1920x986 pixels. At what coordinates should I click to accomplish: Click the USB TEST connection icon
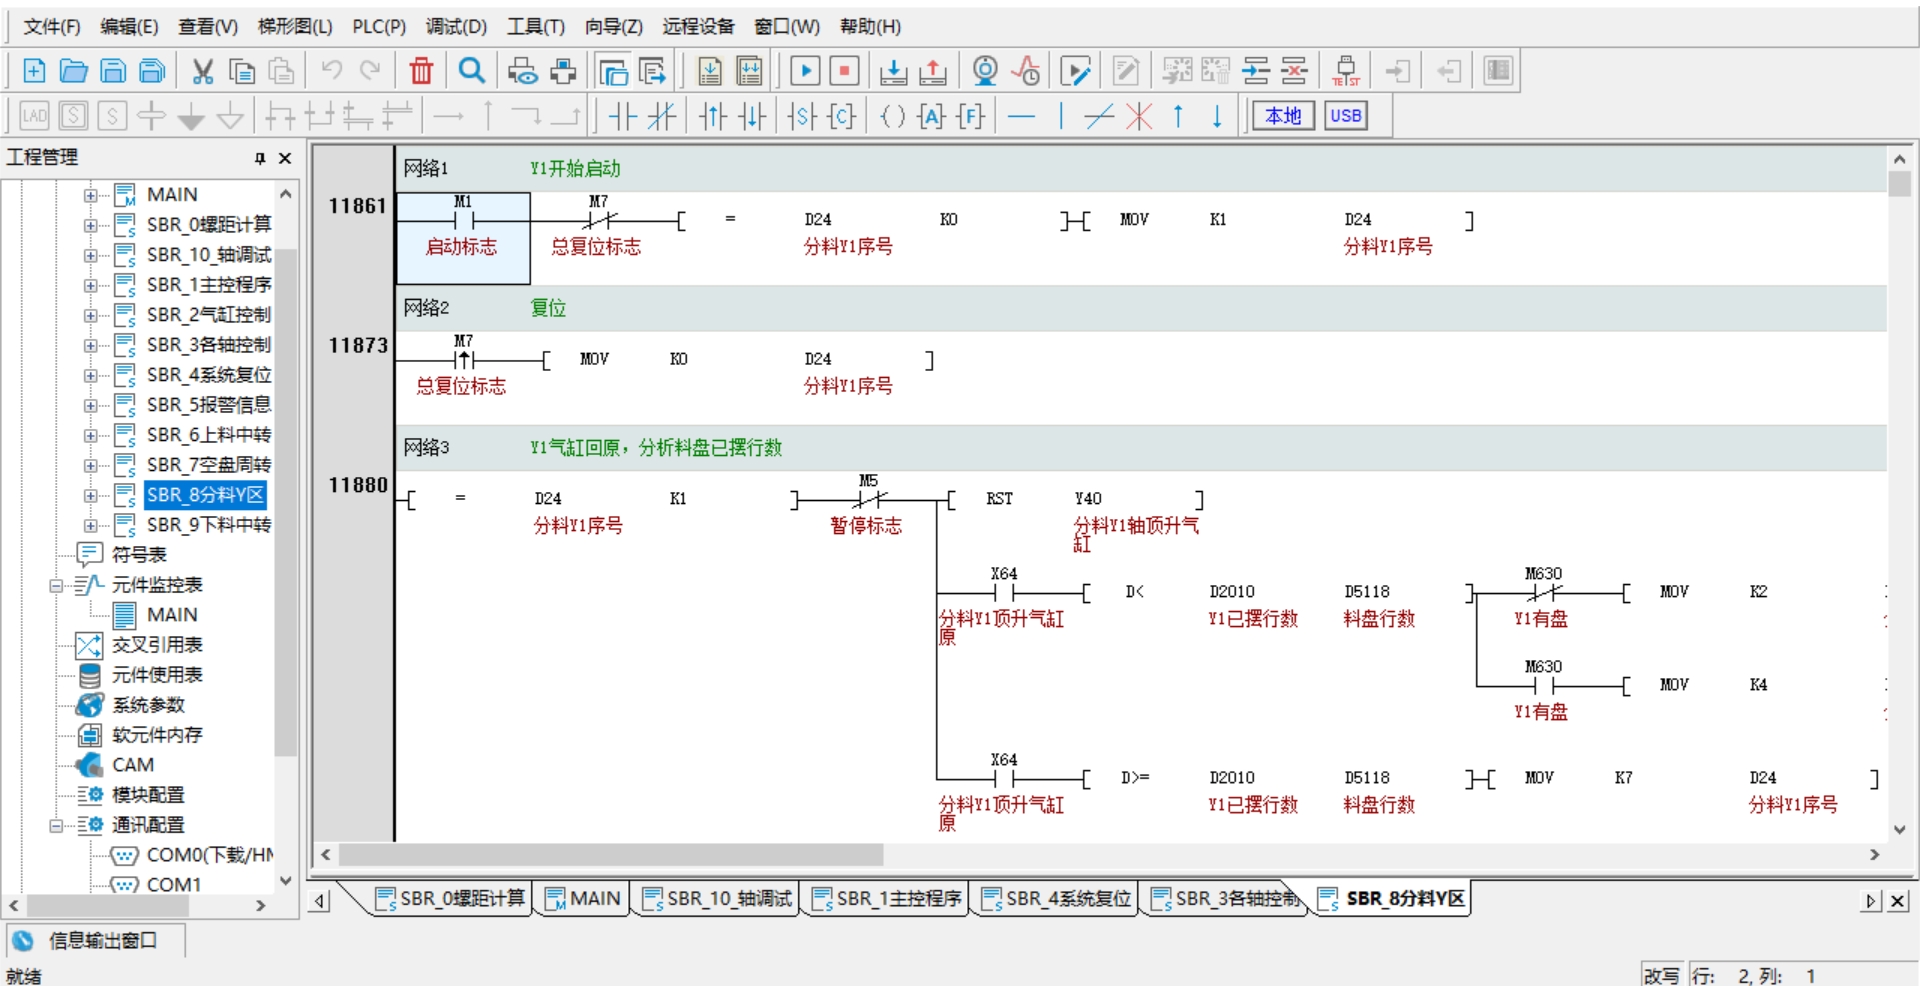(1346, 71)
